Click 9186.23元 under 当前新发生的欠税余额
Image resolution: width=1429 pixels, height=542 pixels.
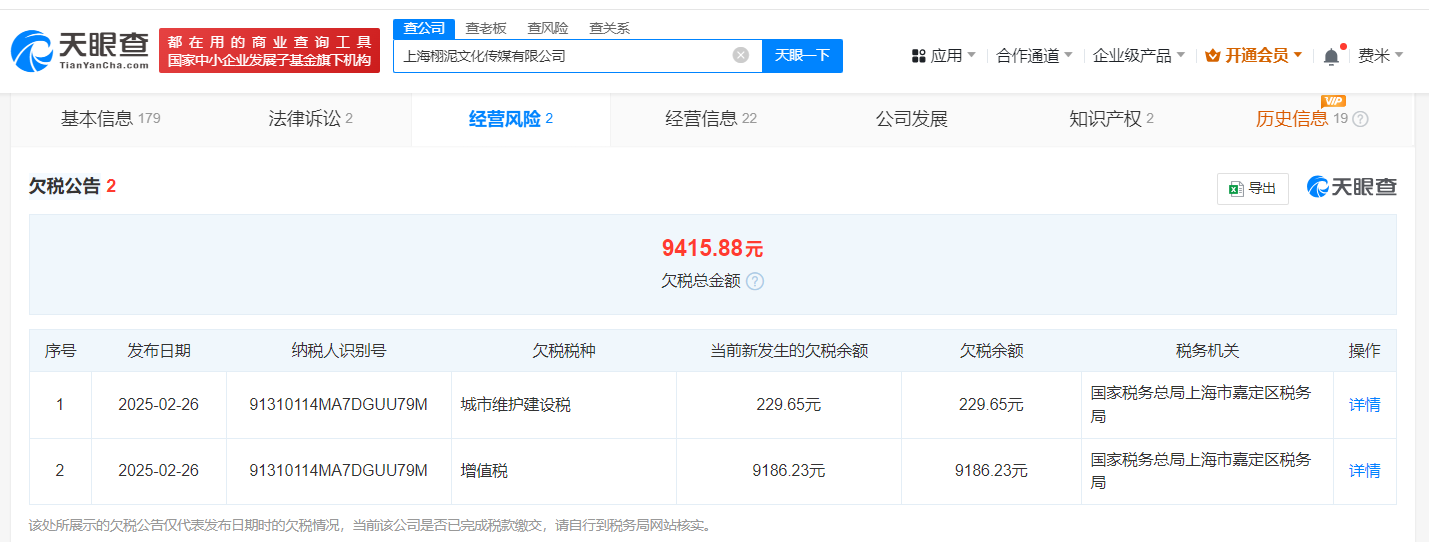(788, 470)
